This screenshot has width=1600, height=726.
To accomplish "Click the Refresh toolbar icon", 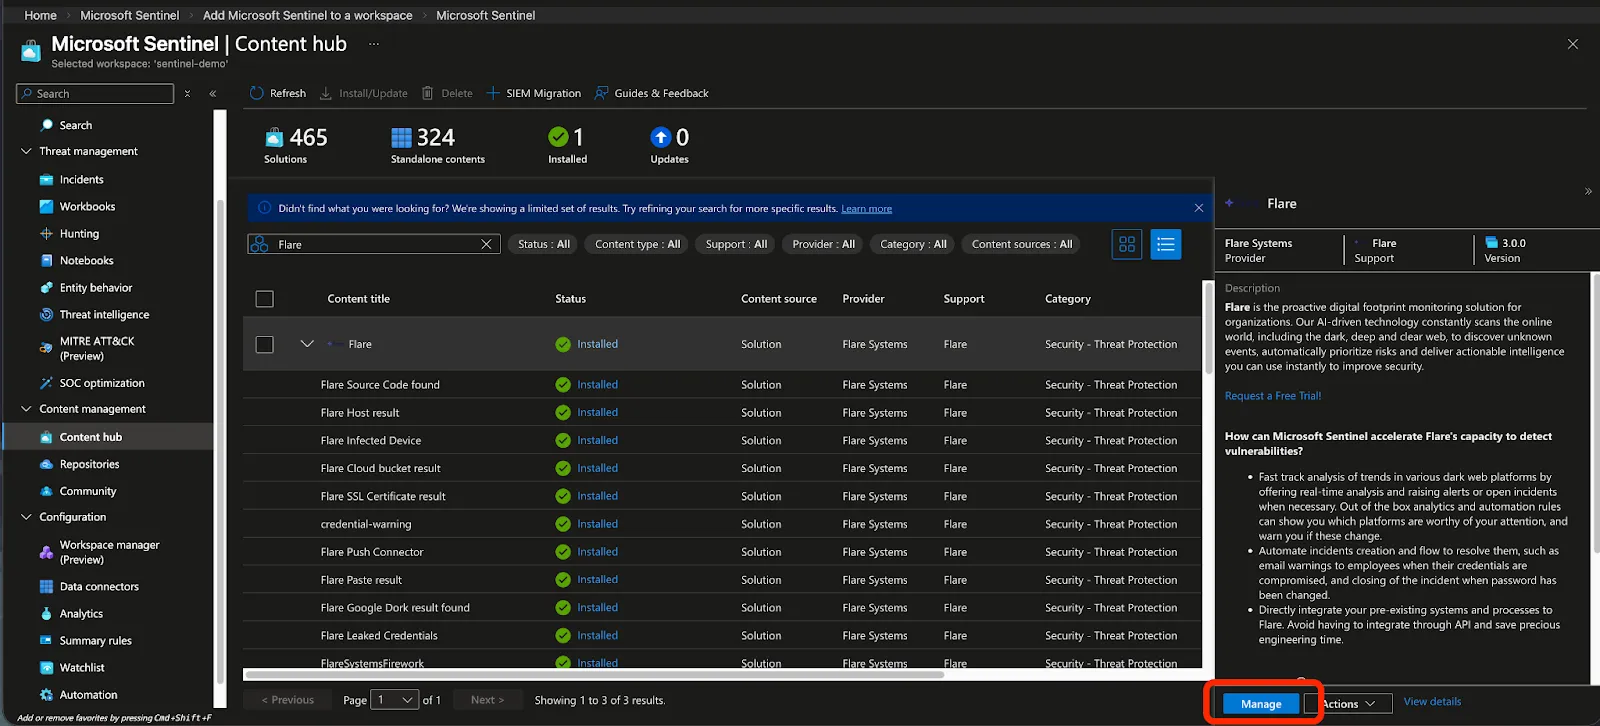I will pyautogui.click(x=257, y=93).
